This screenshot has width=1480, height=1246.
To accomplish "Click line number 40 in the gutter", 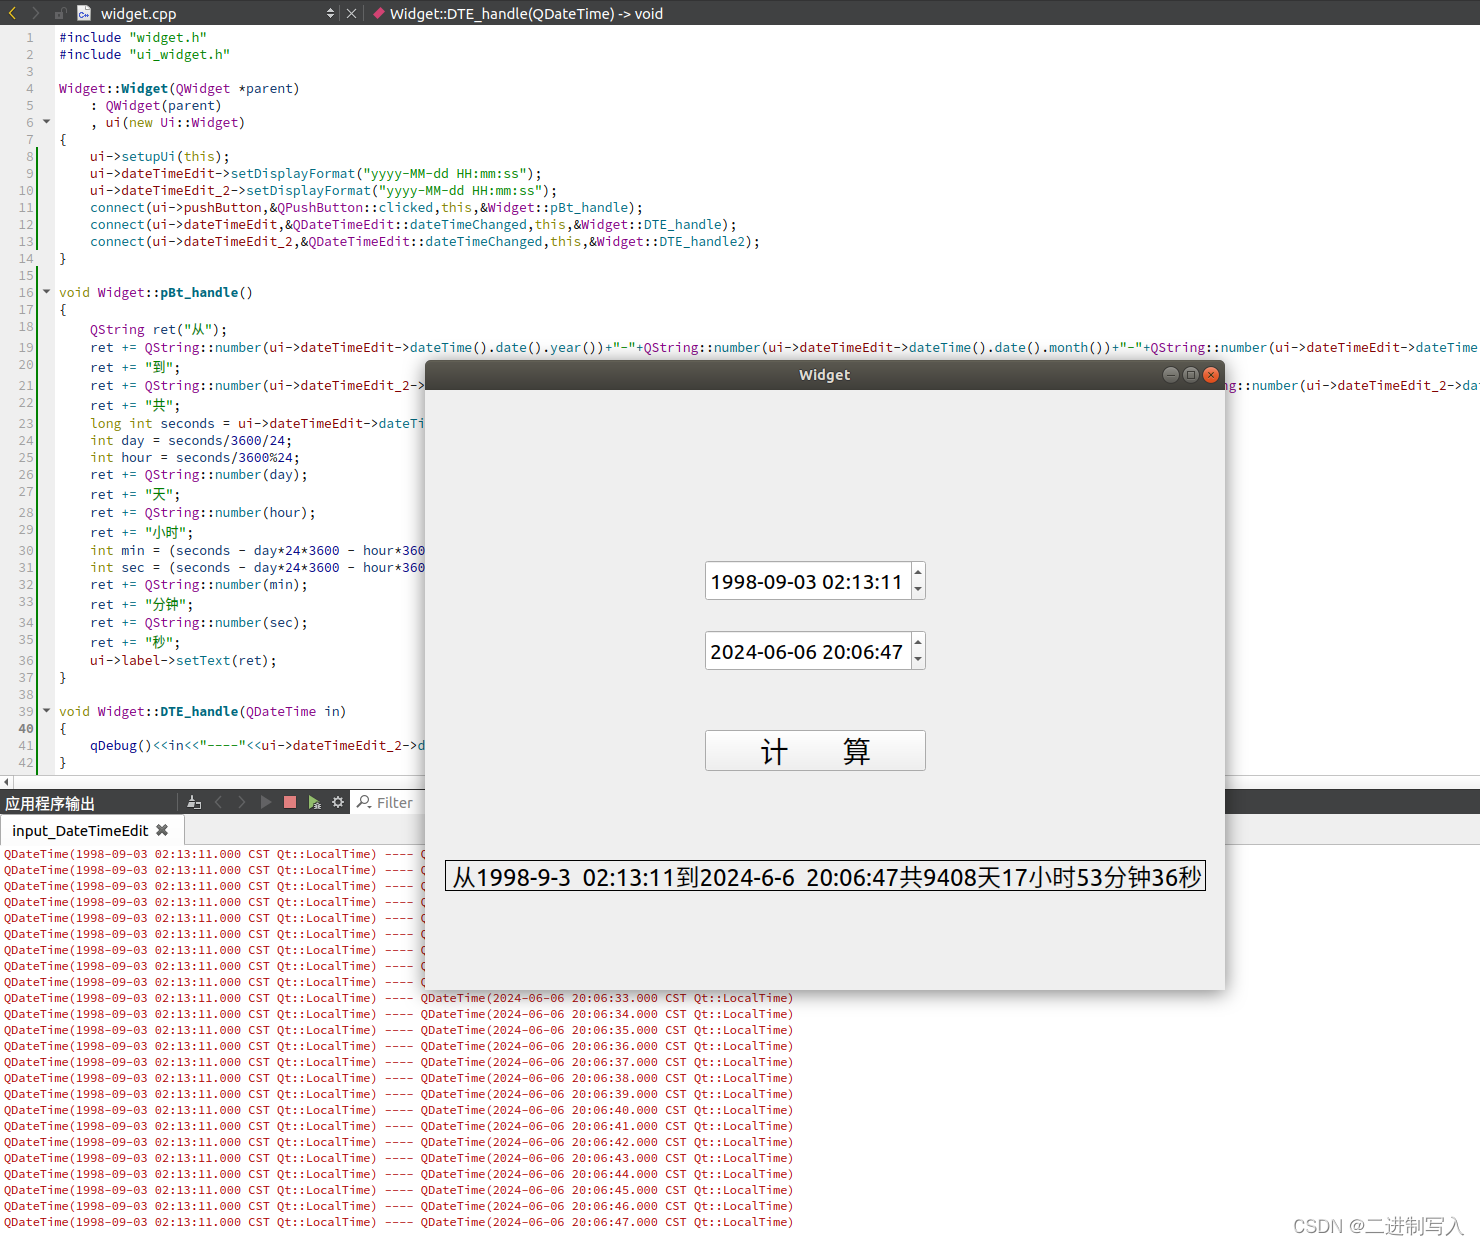I will pyautogui.click(x=26, y=728).
